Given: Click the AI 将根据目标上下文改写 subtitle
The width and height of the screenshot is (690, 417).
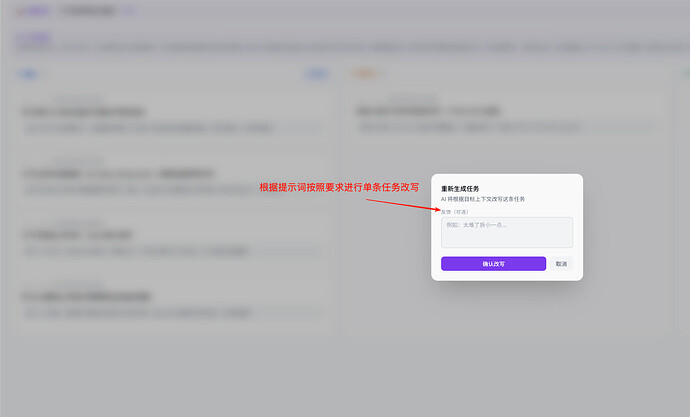Looking at the screenshot, I should [x=483, y=199].
